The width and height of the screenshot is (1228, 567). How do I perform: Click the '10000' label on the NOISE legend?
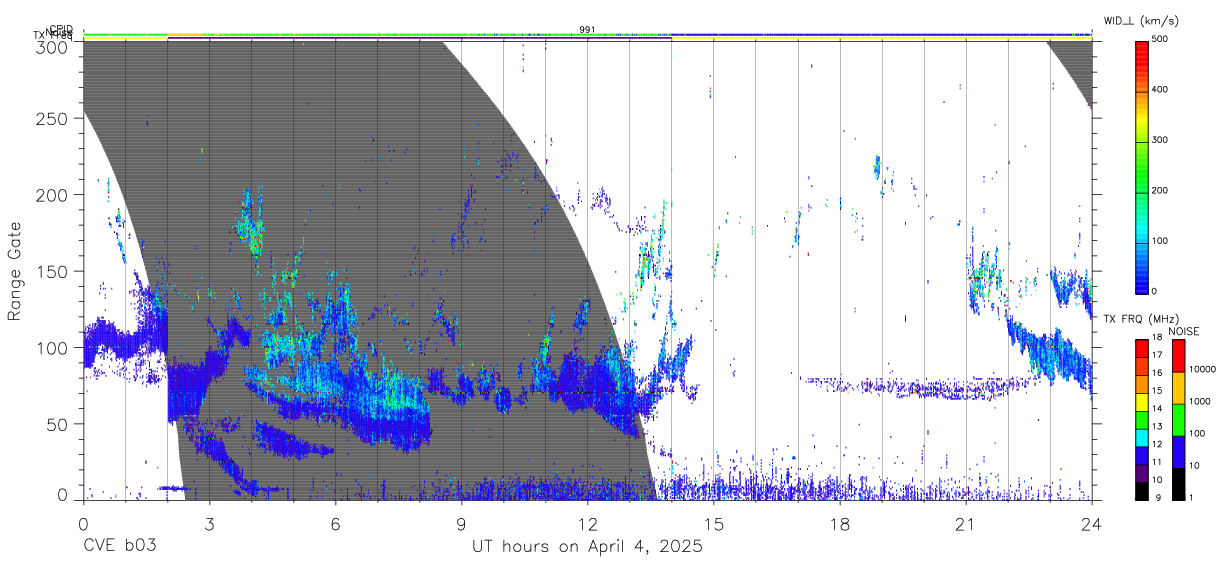[x=1203, y=369]
